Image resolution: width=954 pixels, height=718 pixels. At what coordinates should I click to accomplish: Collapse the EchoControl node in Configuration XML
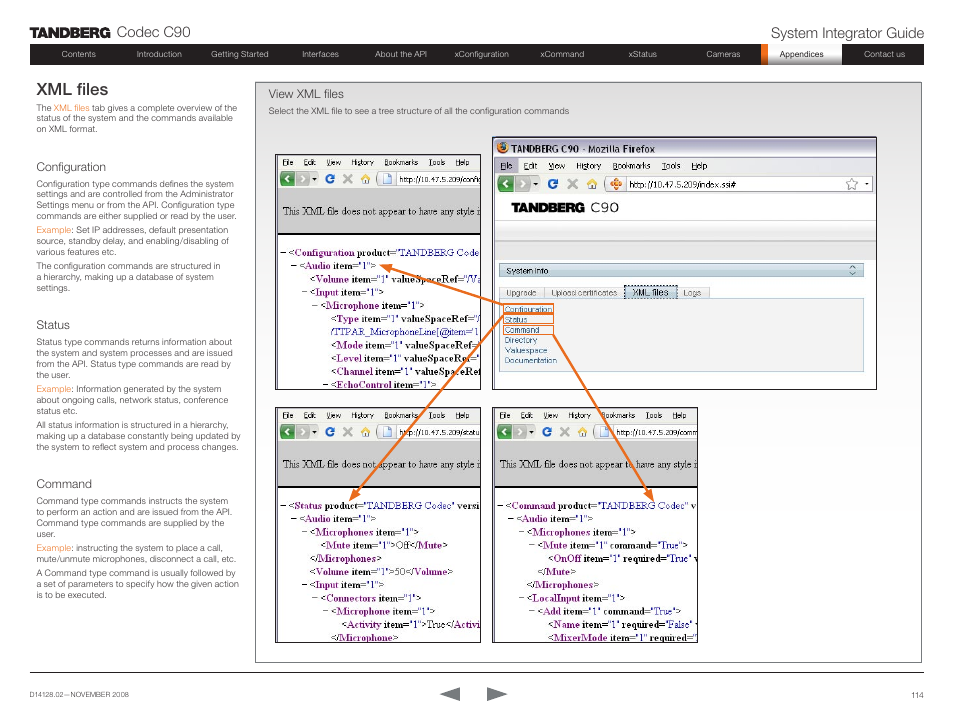(326, 385)
